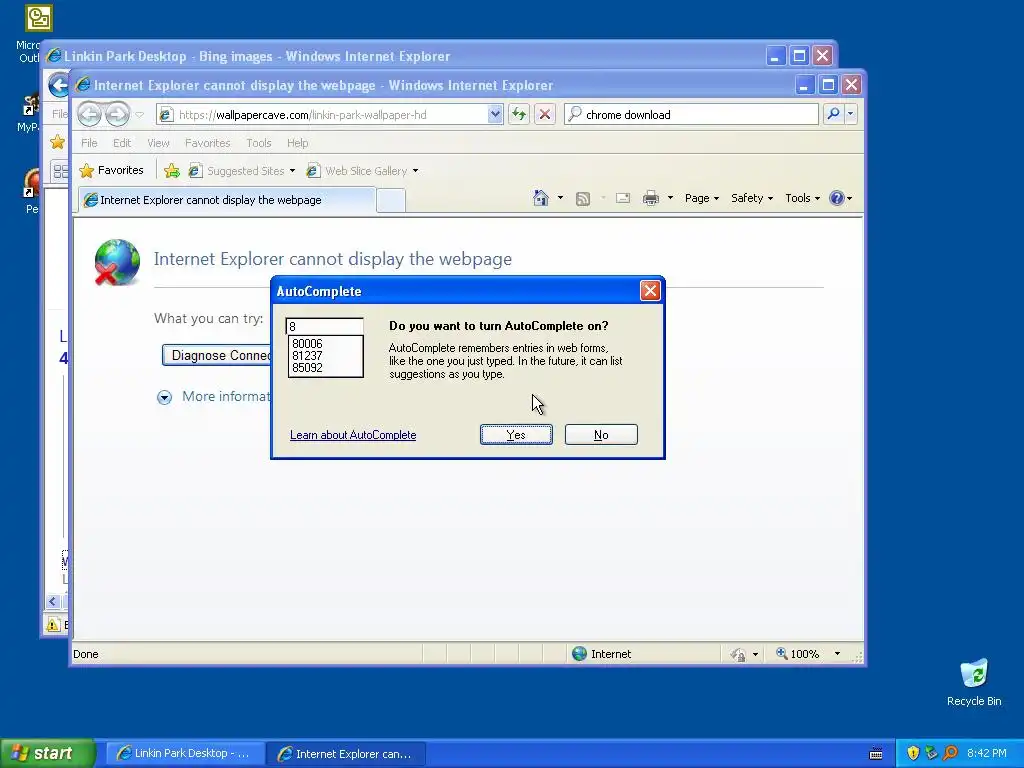The height and width of the screenshot is (768, 1024).
Task: Click the Start button
Action: coord(48,753)
